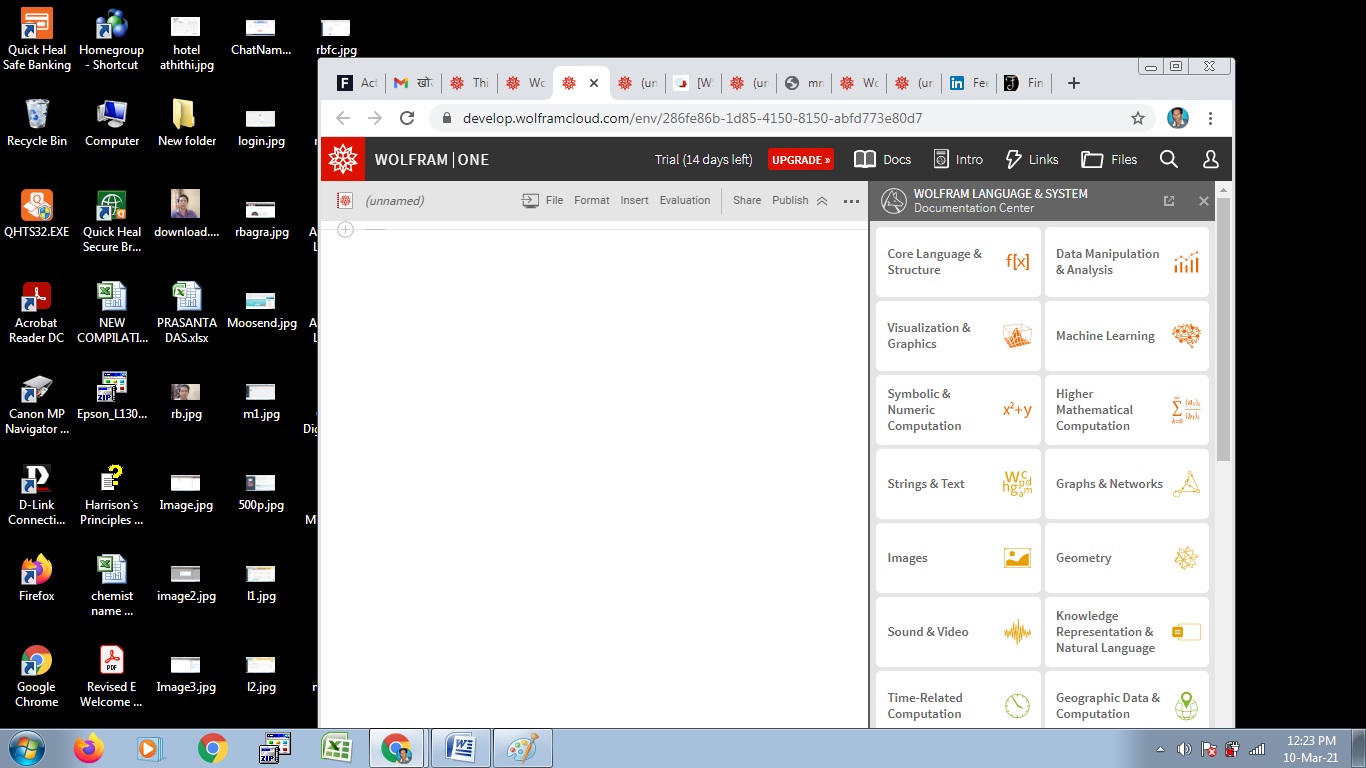Click the red UPGRADE button
Screen dimensions: 1366x768
pyautogui.click(x=801, y=159)
